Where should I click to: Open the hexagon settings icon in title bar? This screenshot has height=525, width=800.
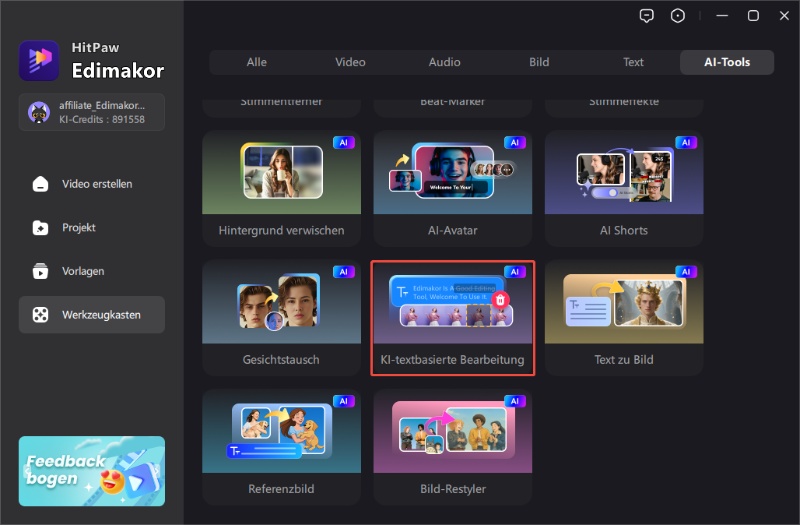678,16
